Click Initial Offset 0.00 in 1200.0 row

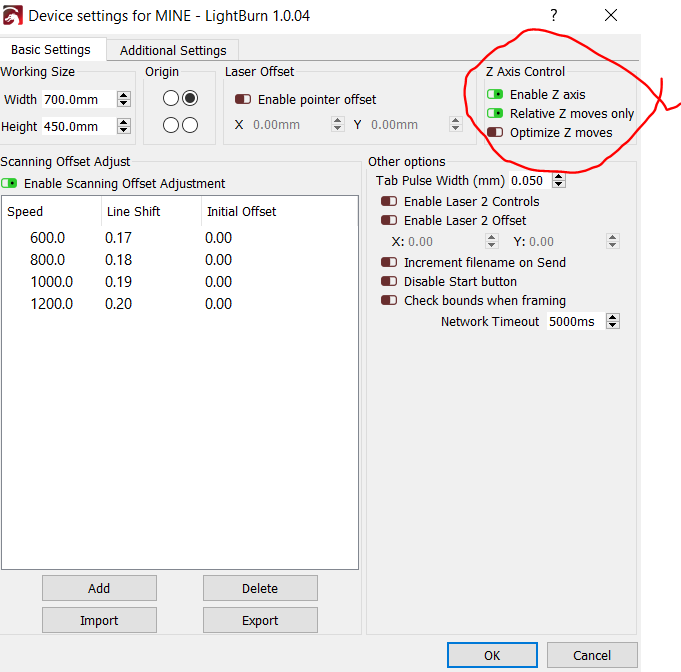(x=218, y=304)
